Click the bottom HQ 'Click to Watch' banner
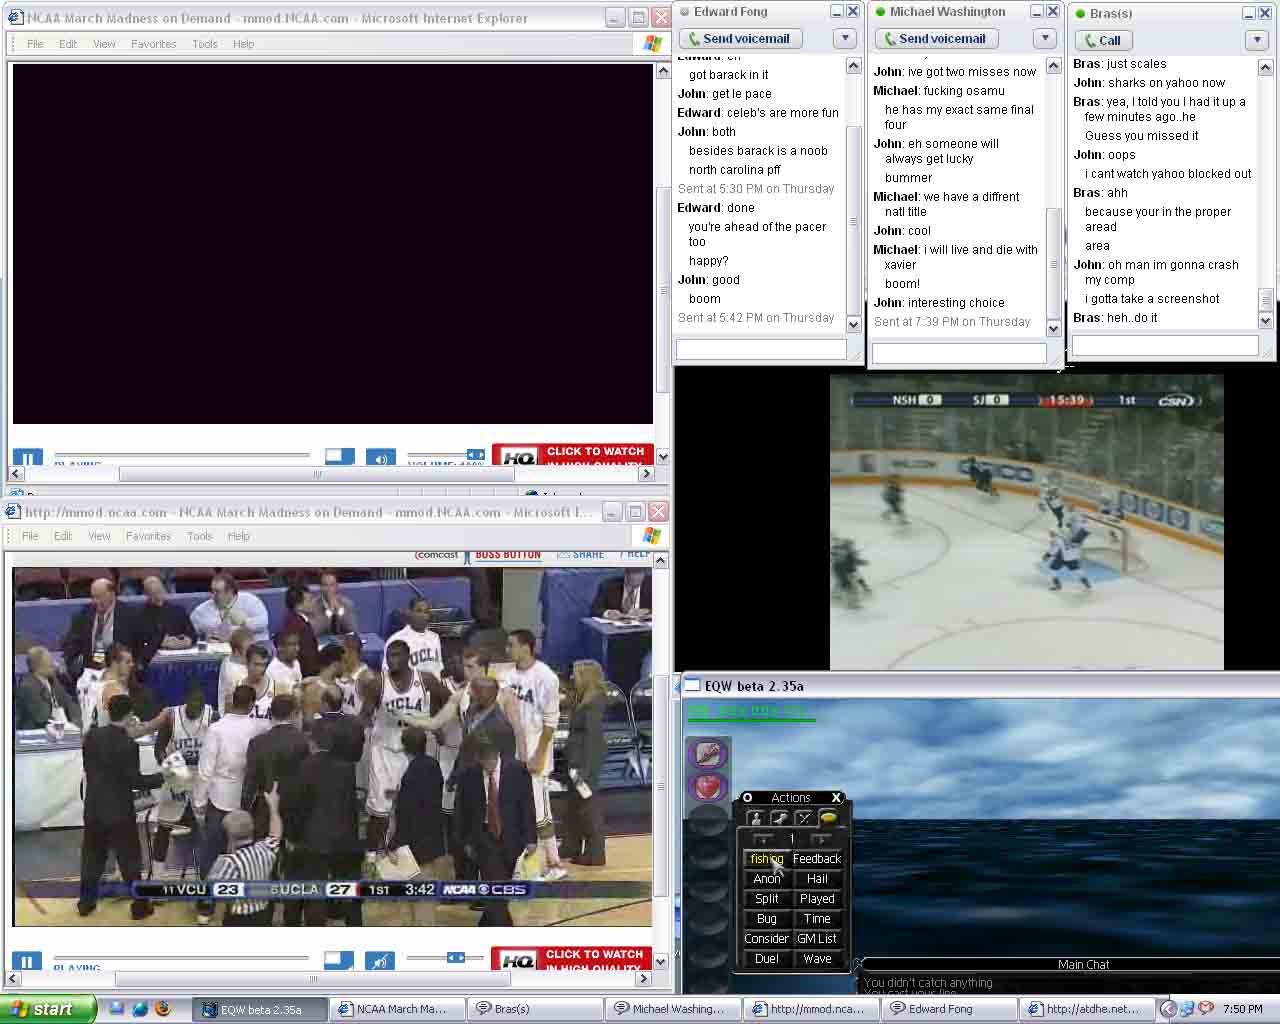The height and width of the screenshot is (1024, 1280). tap(572, 959)
